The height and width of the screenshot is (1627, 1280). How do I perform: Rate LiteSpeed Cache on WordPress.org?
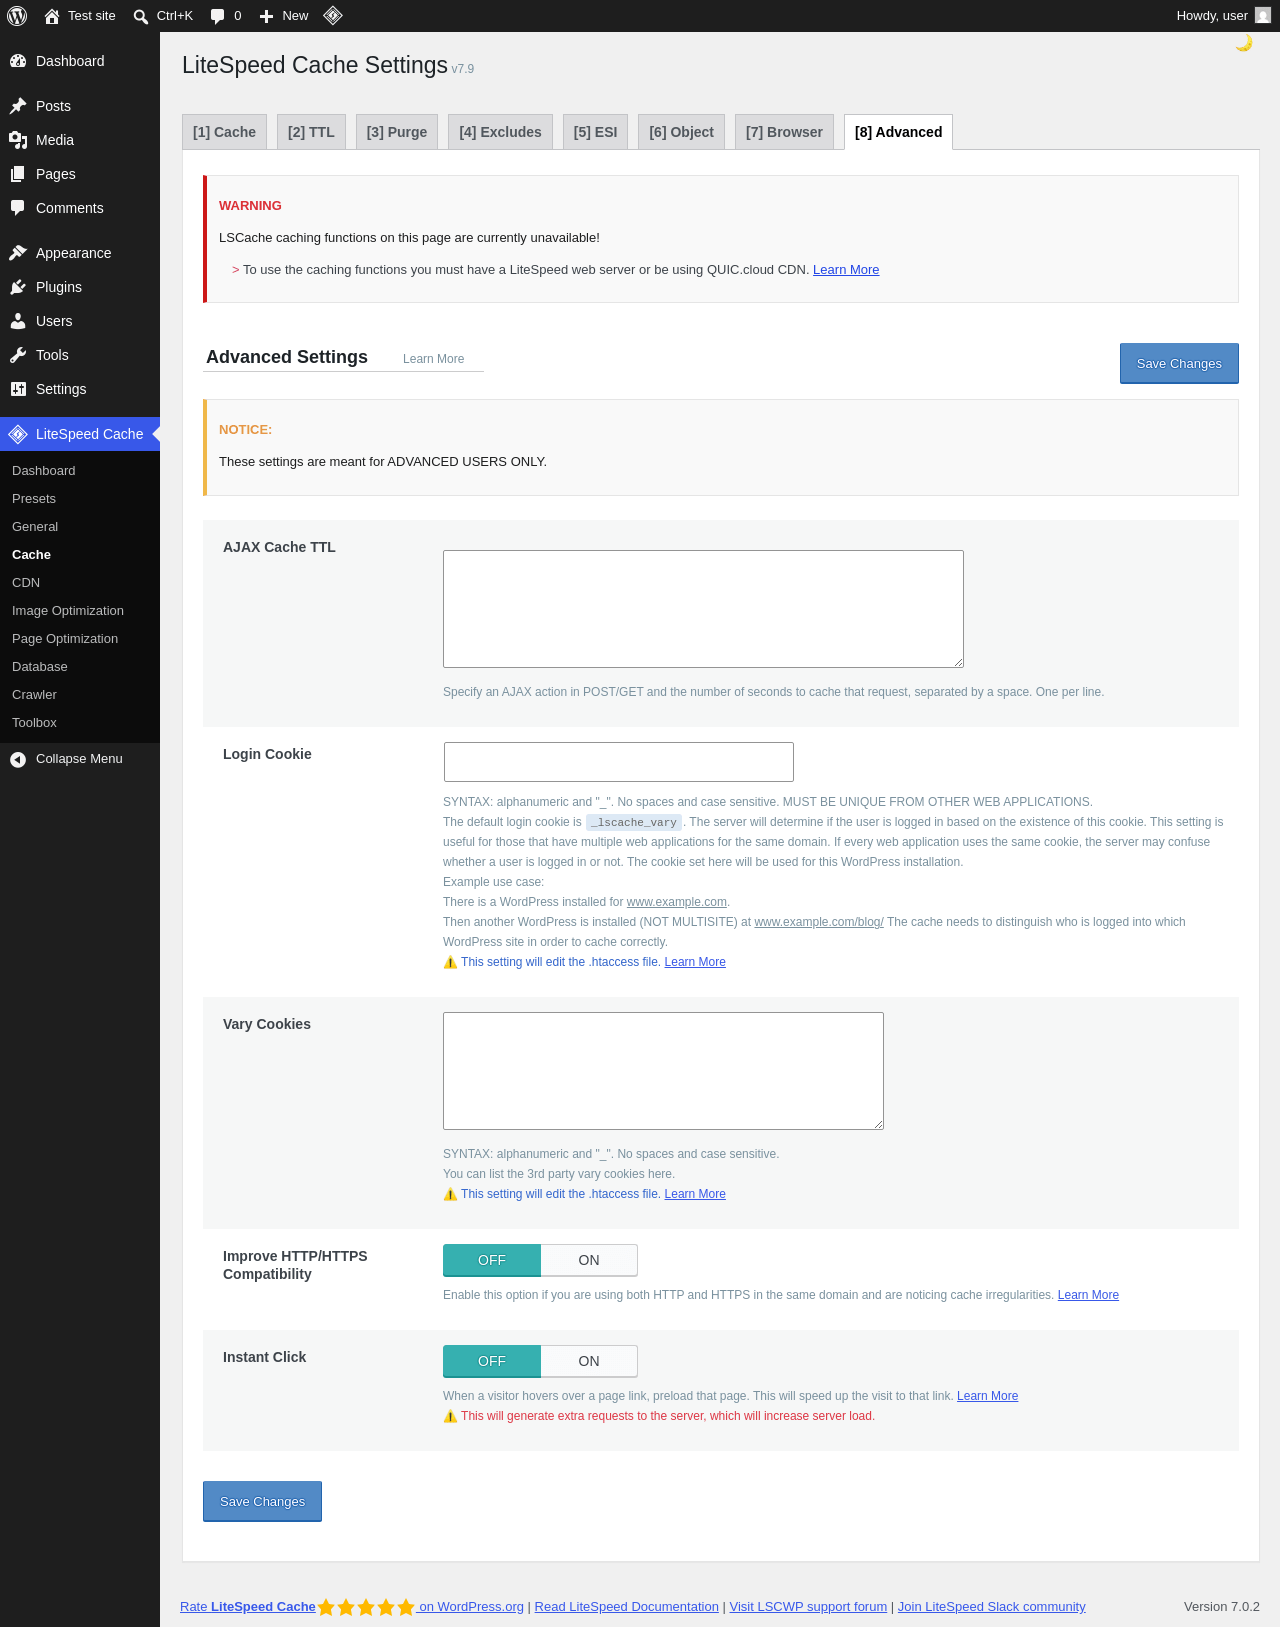click(x=352, y=1607)
